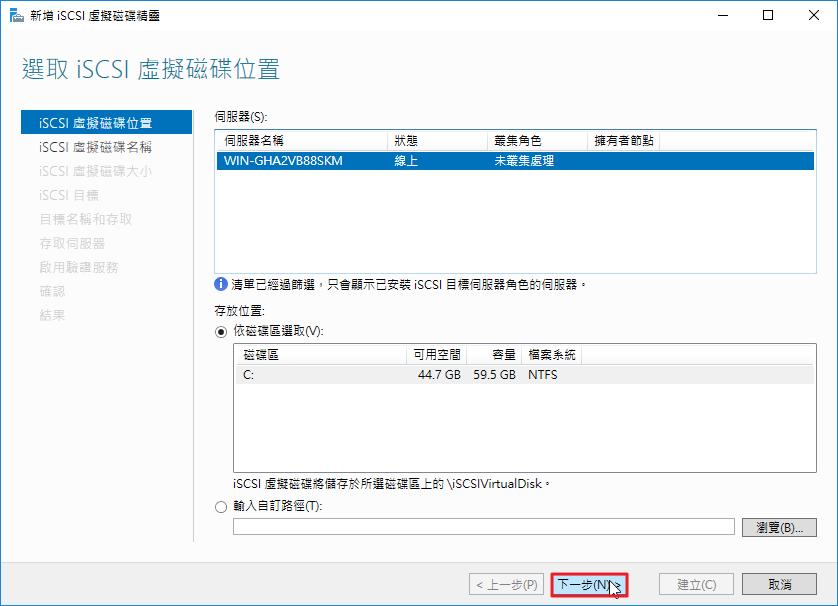Select volume row C:

[525, 375]
